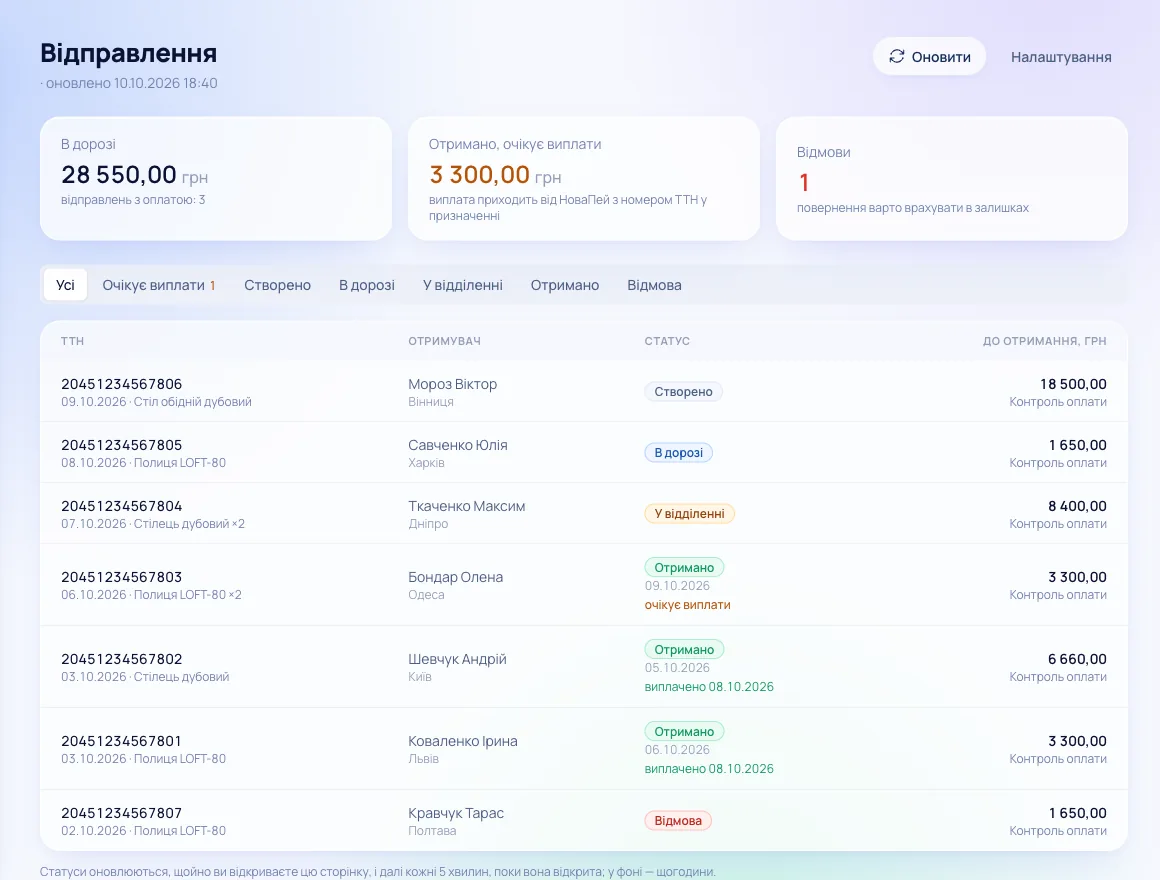Click the ОТРИМУВАЧ column header

444,341
